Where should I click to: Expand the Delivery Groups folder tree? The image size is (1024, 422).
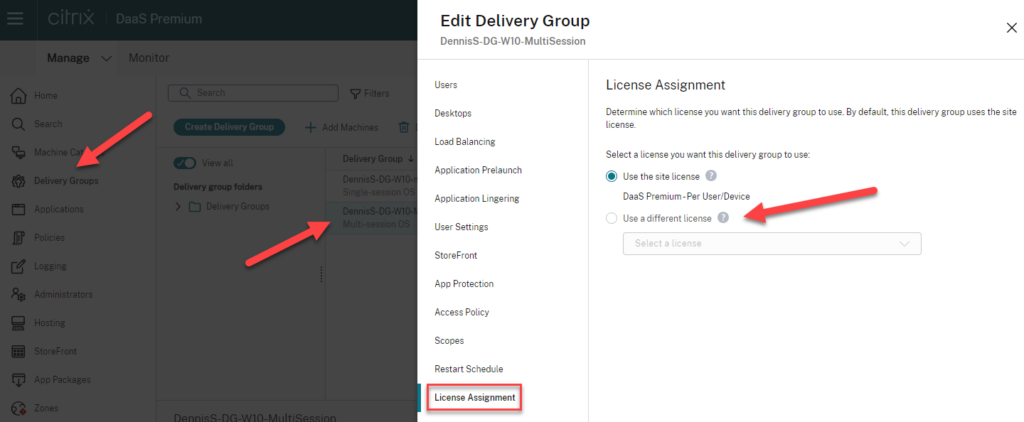[x=179, y=207]
